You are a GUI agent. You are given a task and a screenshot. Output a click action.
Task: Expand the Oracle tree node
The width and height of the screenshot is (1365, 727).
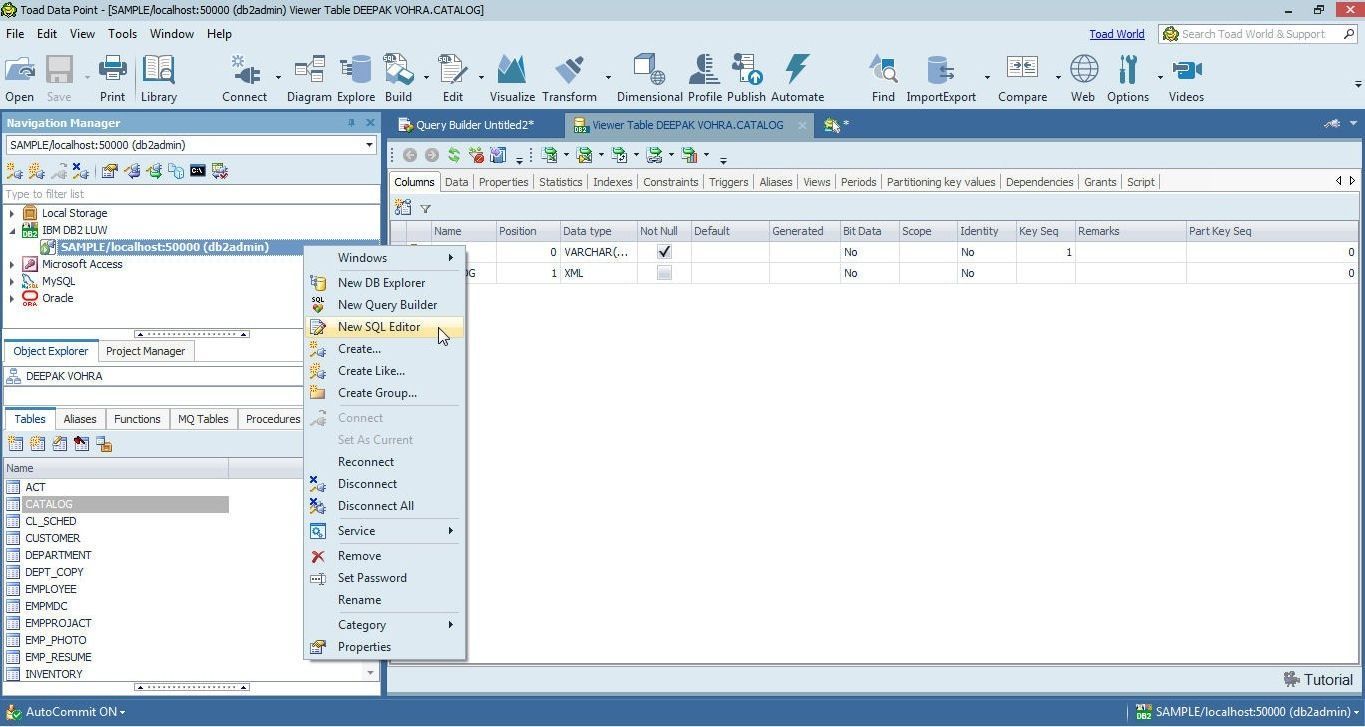pos(12,298)
